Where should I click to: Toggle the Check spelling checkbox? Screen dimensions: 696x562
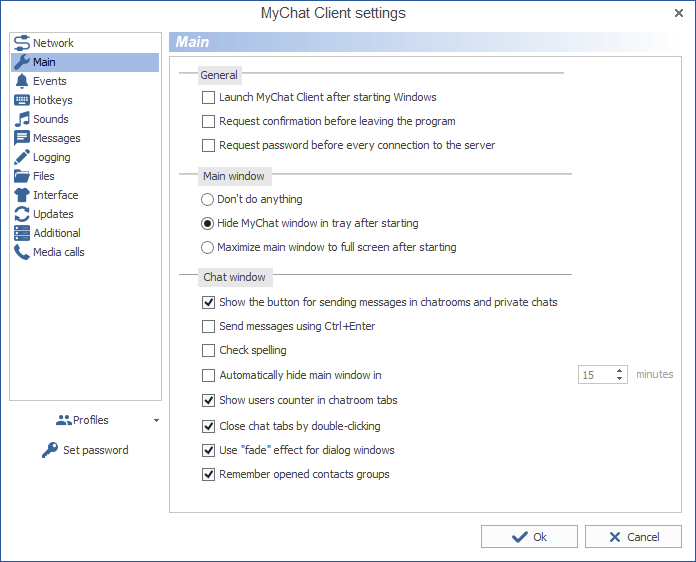[208, 351]
